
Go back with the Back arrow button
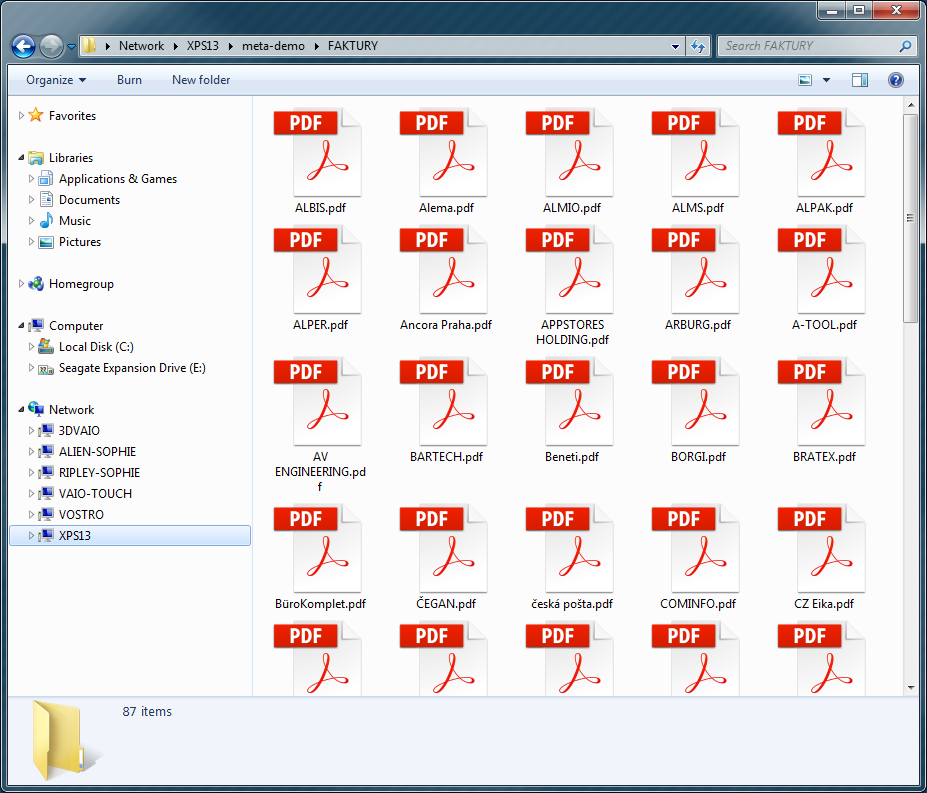[x=24, y=46]
